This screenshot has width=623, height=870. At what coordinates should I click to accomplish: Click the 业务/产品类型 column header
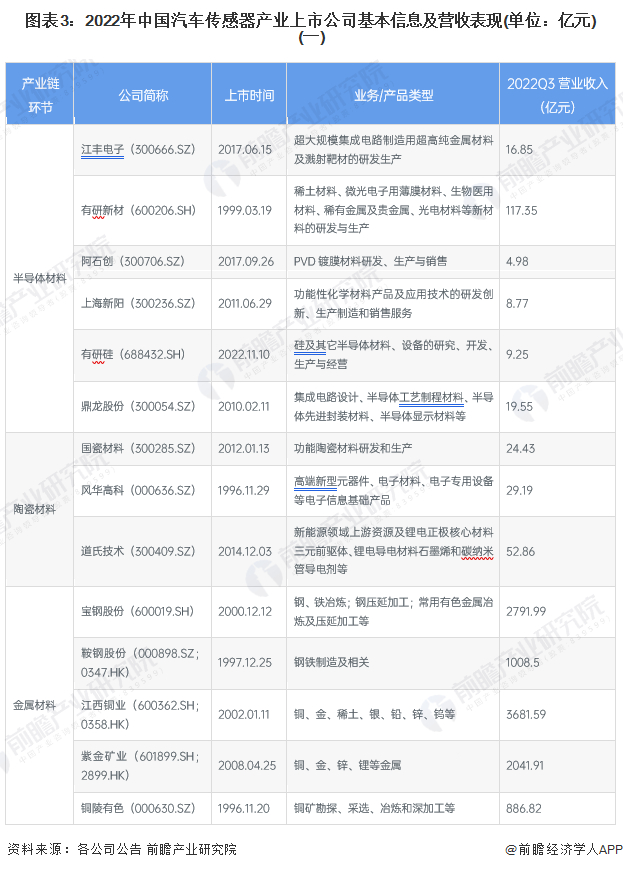(393, 94)
